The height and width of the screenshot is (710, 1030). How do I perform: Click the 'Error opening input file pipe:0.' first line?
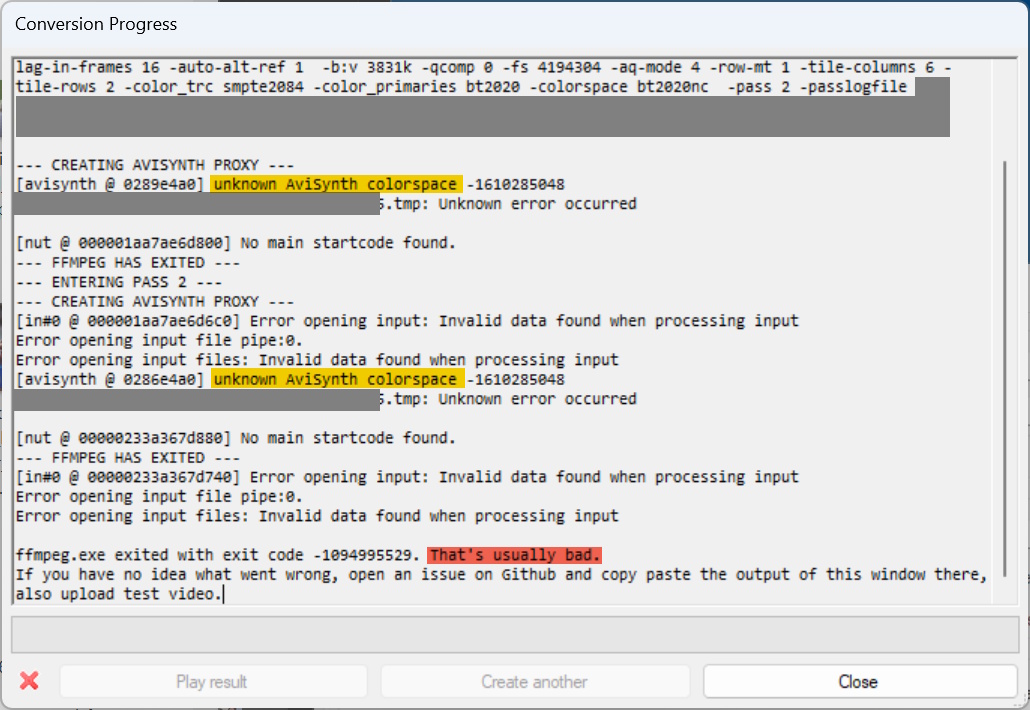(159, 341)
